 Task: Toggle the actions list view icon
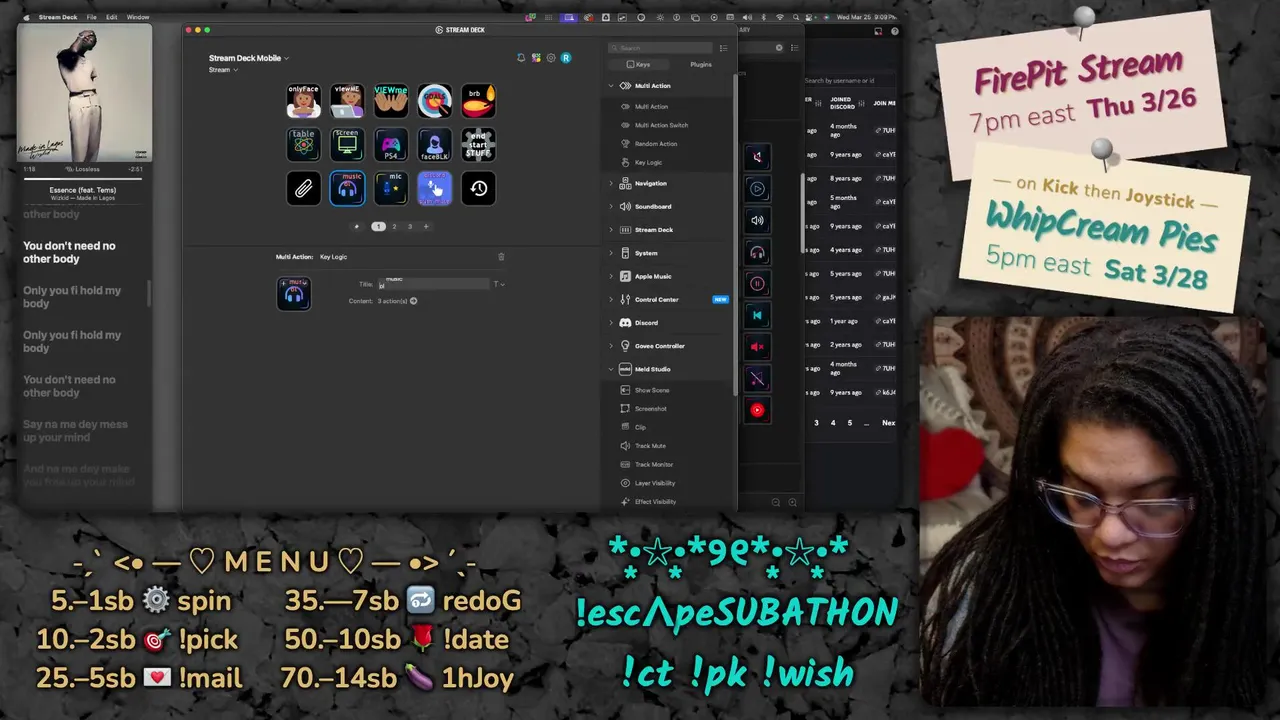(x=724, y=48)
